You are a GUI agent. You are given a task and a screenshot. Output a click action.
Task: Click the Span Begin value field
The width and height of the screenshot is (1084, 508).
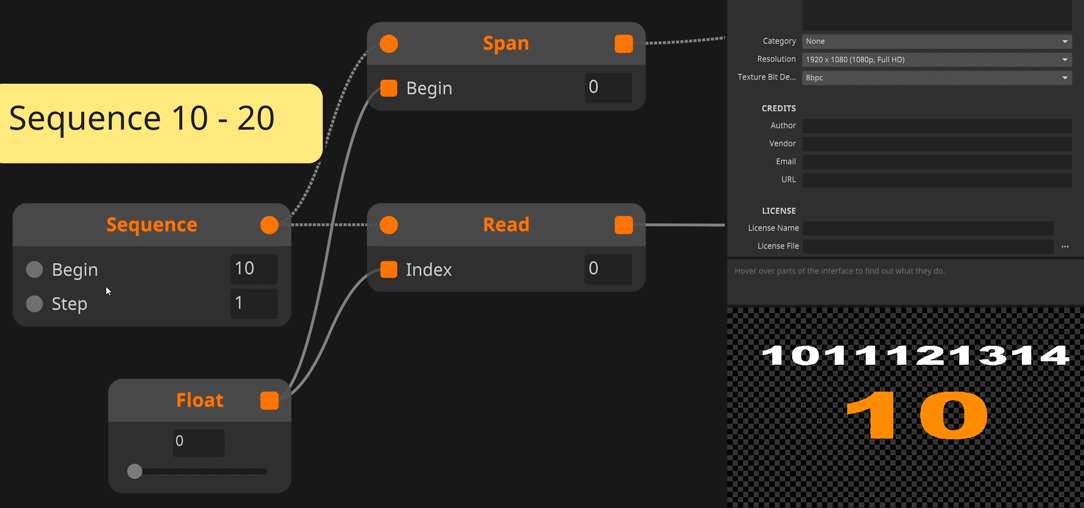(x=608, y=88)
